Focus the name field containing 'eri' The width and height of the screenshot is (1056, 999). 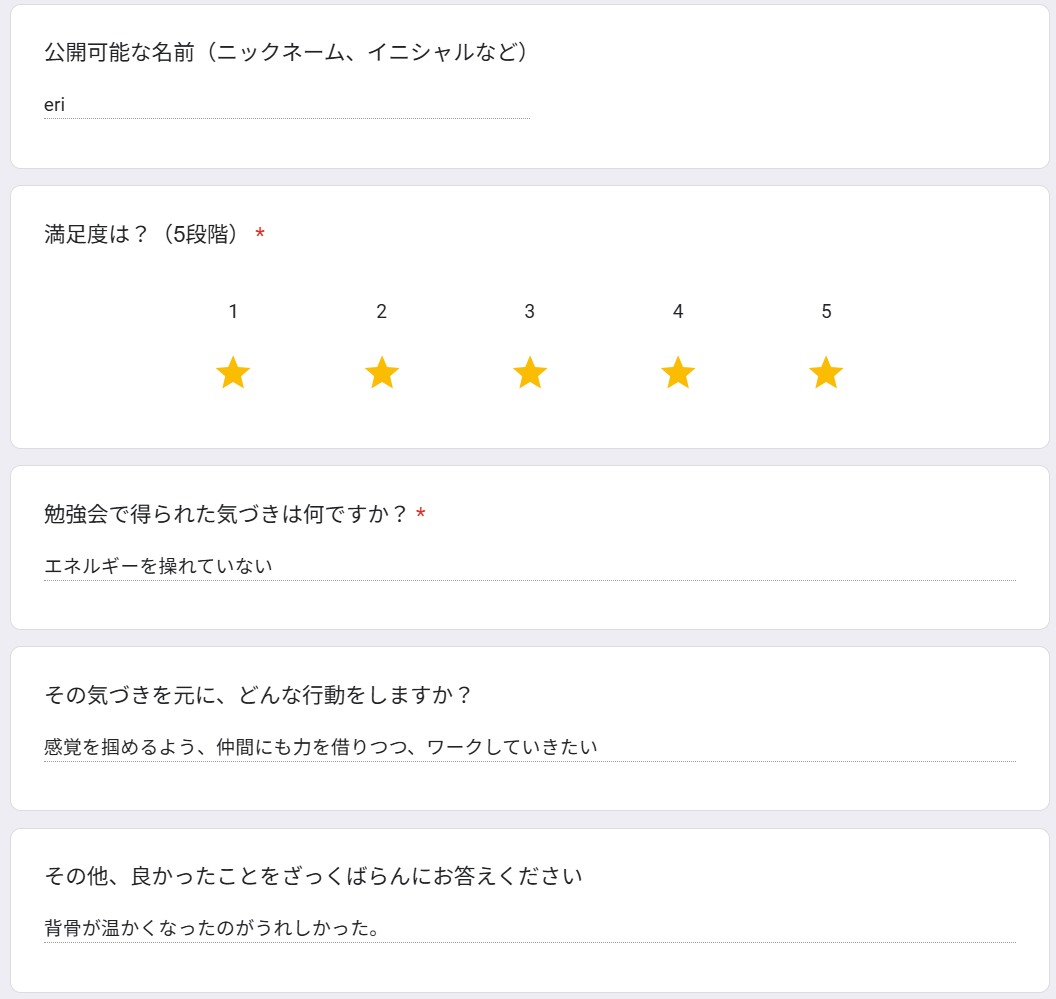[x=287, y=105]
